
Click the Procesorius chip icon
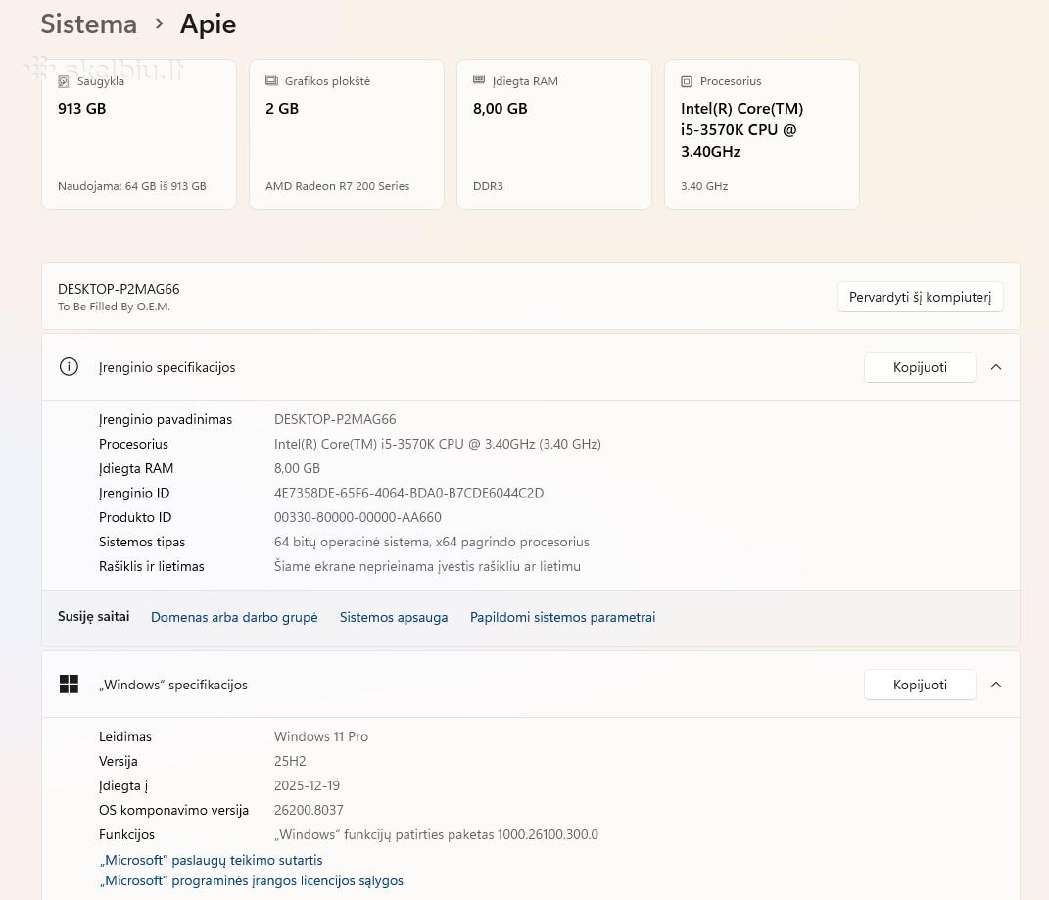point(686,81)
